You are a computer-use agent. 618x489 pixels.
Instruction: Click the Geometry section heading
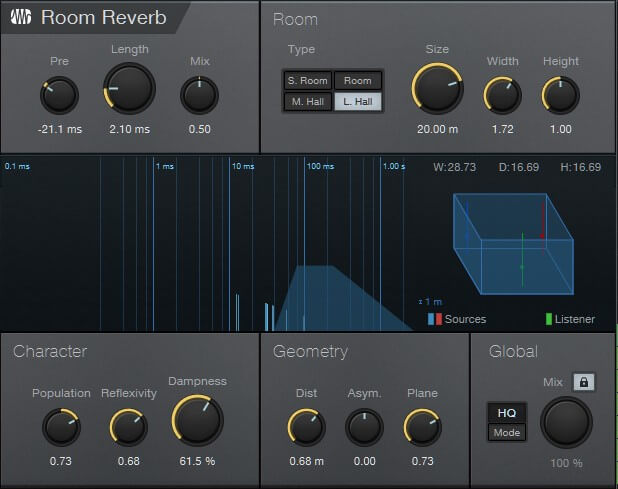(x=310, y=351)
